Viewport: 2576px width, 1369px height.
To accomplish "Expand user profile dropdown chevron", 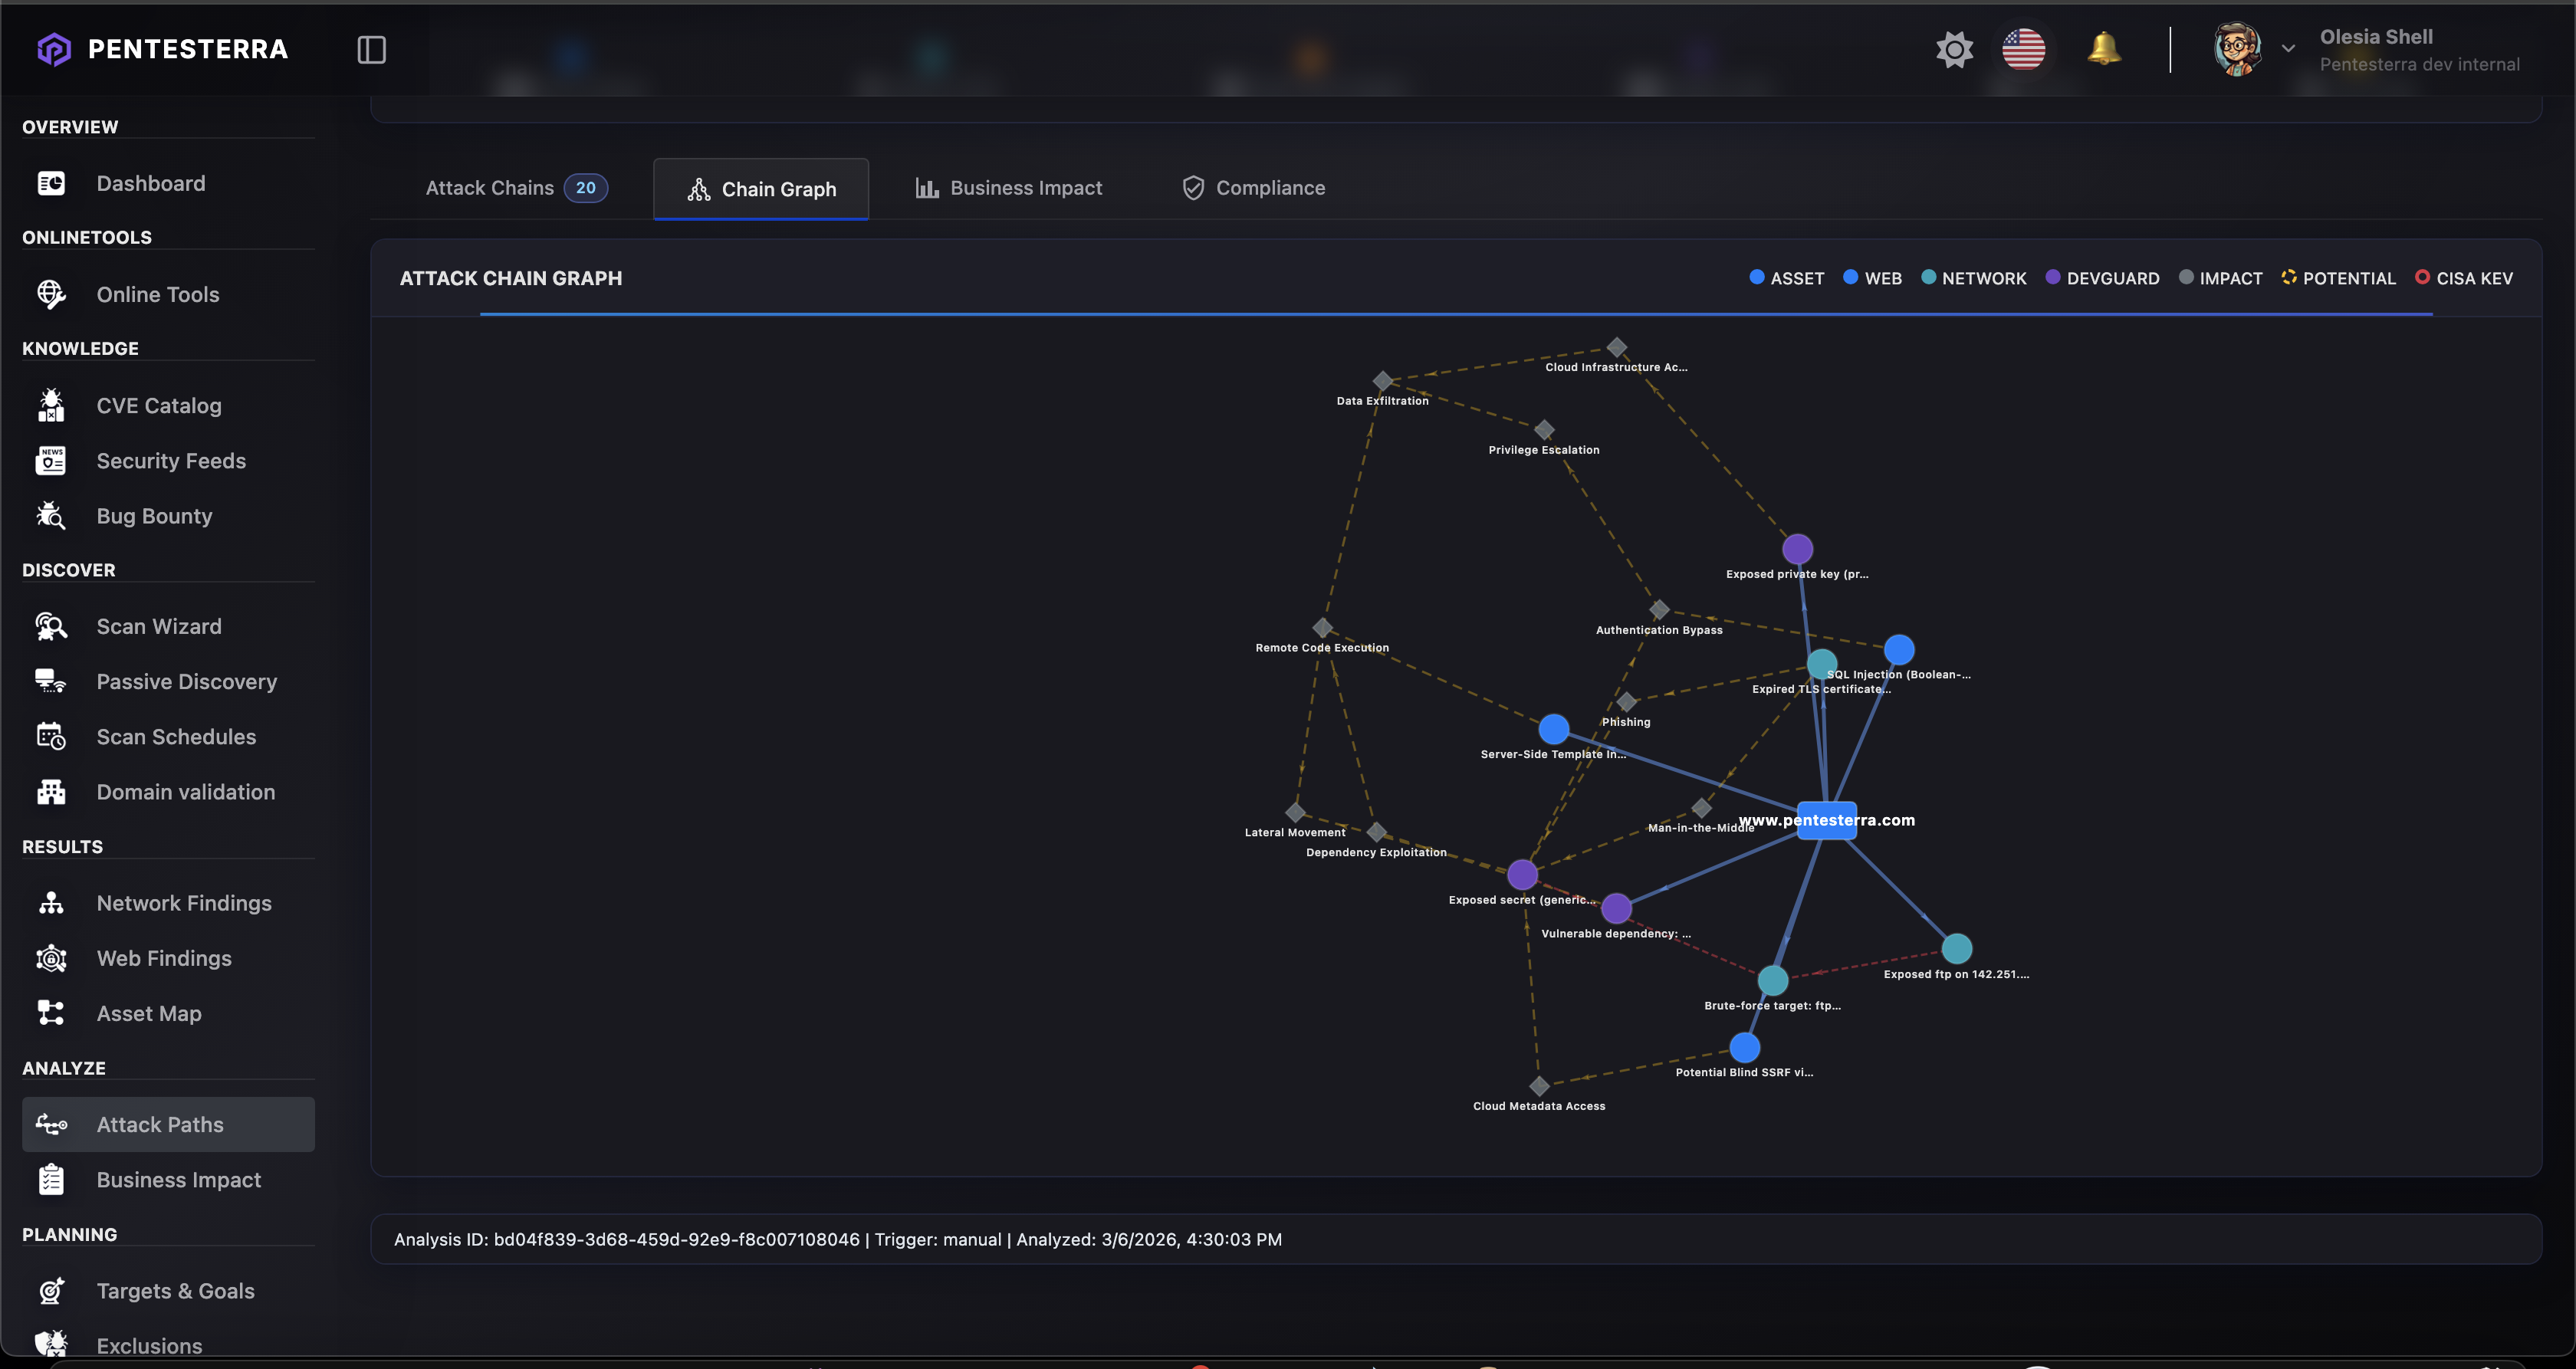I will 2288,49.
